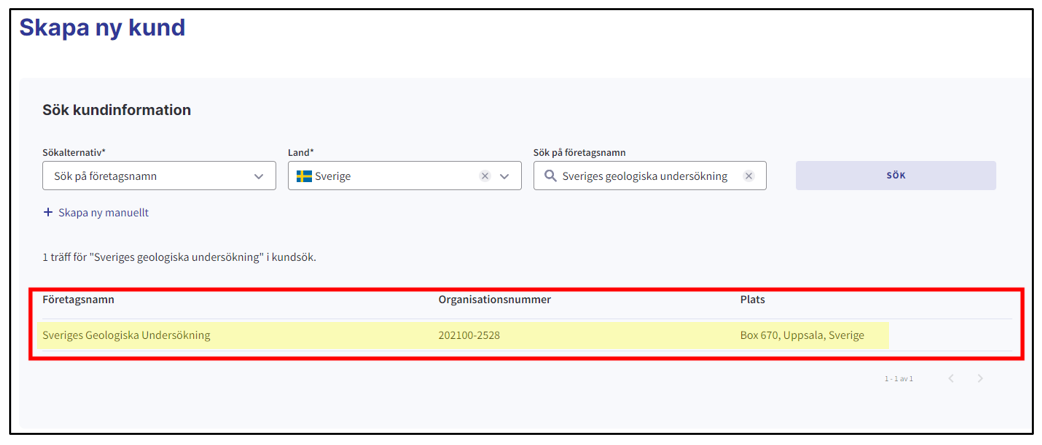Click organisation number 202100-2528
The image size is (1042, 445).
(469, 335)
